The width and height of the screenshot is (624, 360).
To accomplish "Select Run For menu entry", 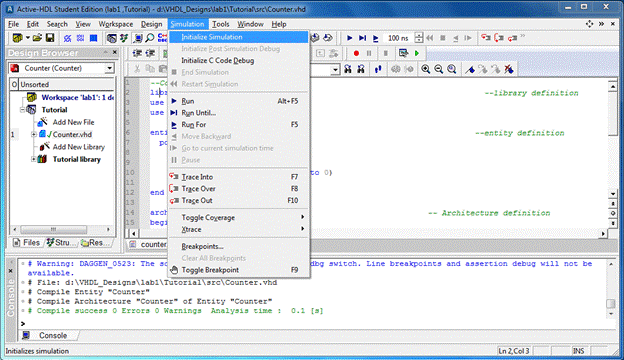I will point(239,125).
